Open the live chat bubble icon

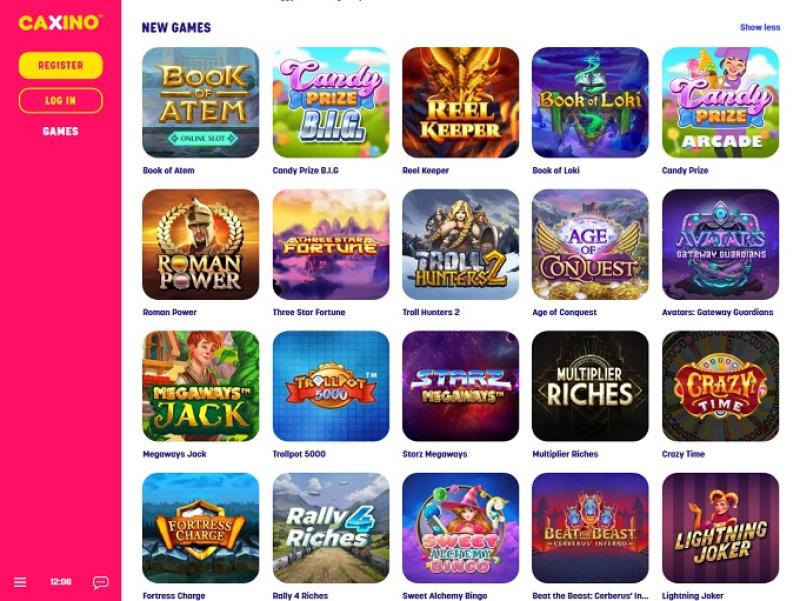click(x=101, y=582)
